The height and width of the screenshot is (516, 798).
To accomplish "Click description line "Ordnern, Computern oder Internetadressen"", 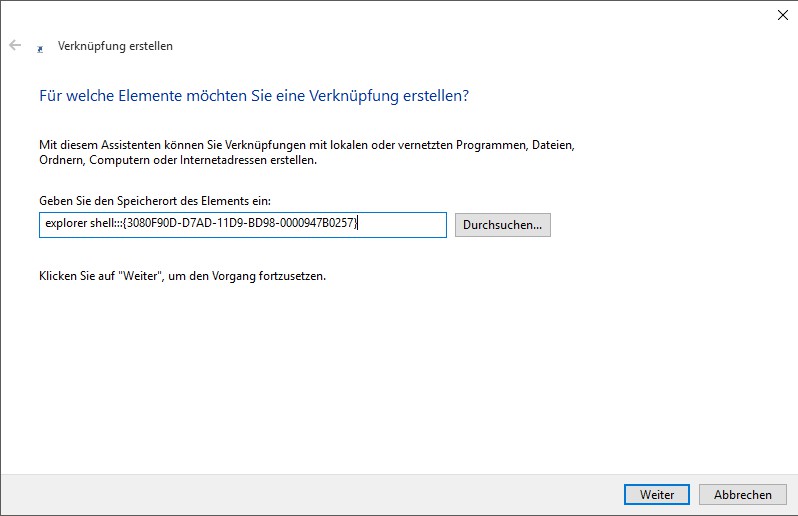I will (x=177, y=160).
